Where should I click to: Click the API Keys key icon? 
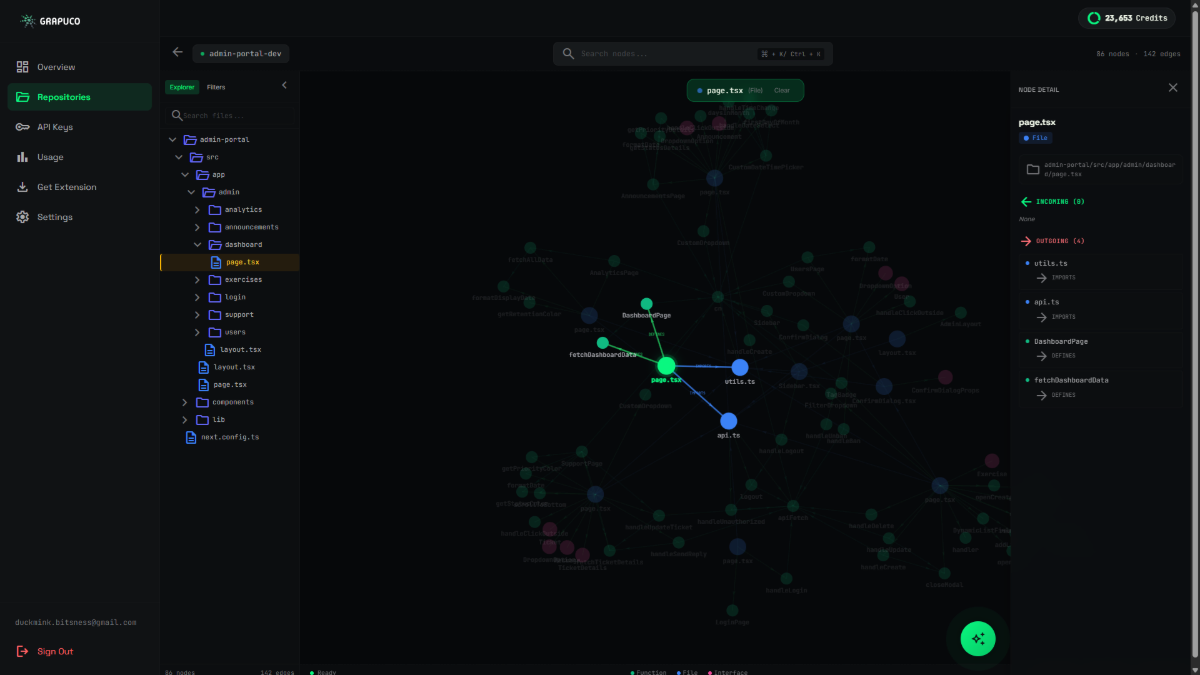pyautogui.click(x=22, y=127)
